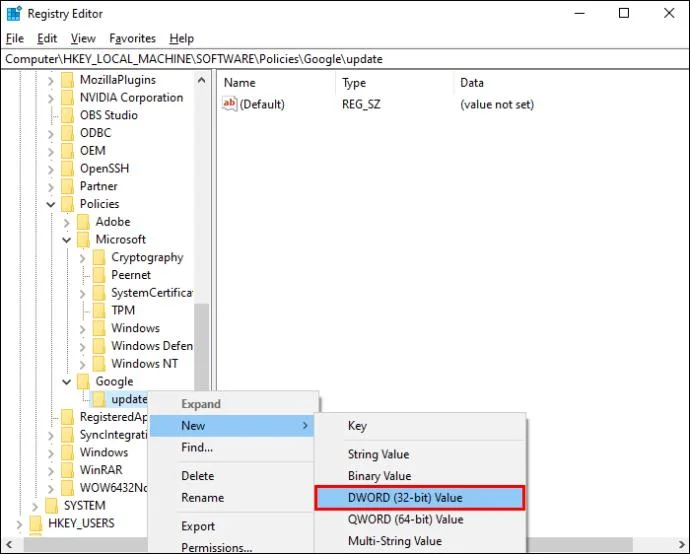
Task: Click the horizontal scrollbar right arrow
Action: [681, 545]
